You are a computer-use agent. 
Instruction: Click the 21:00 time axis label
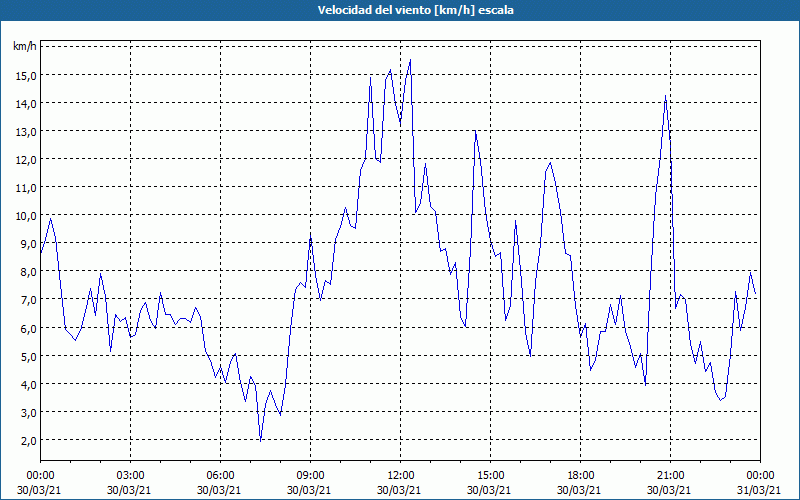670,476
